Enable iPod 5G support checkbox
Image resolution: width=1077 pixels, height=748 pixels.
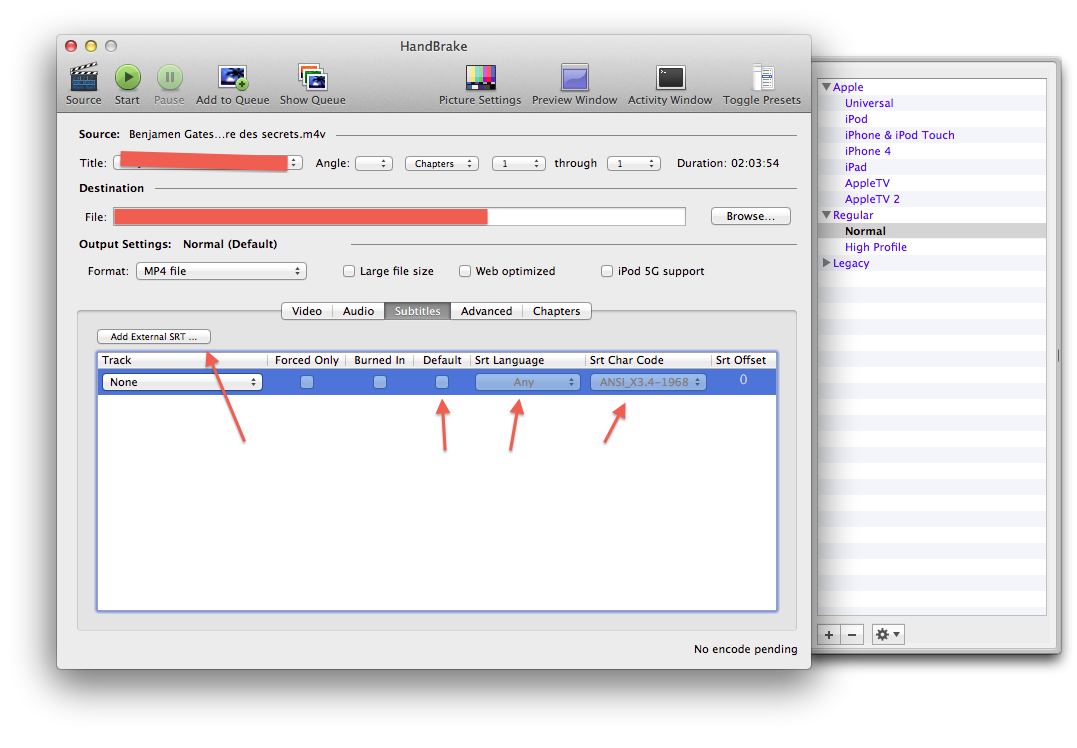point(606,271)
